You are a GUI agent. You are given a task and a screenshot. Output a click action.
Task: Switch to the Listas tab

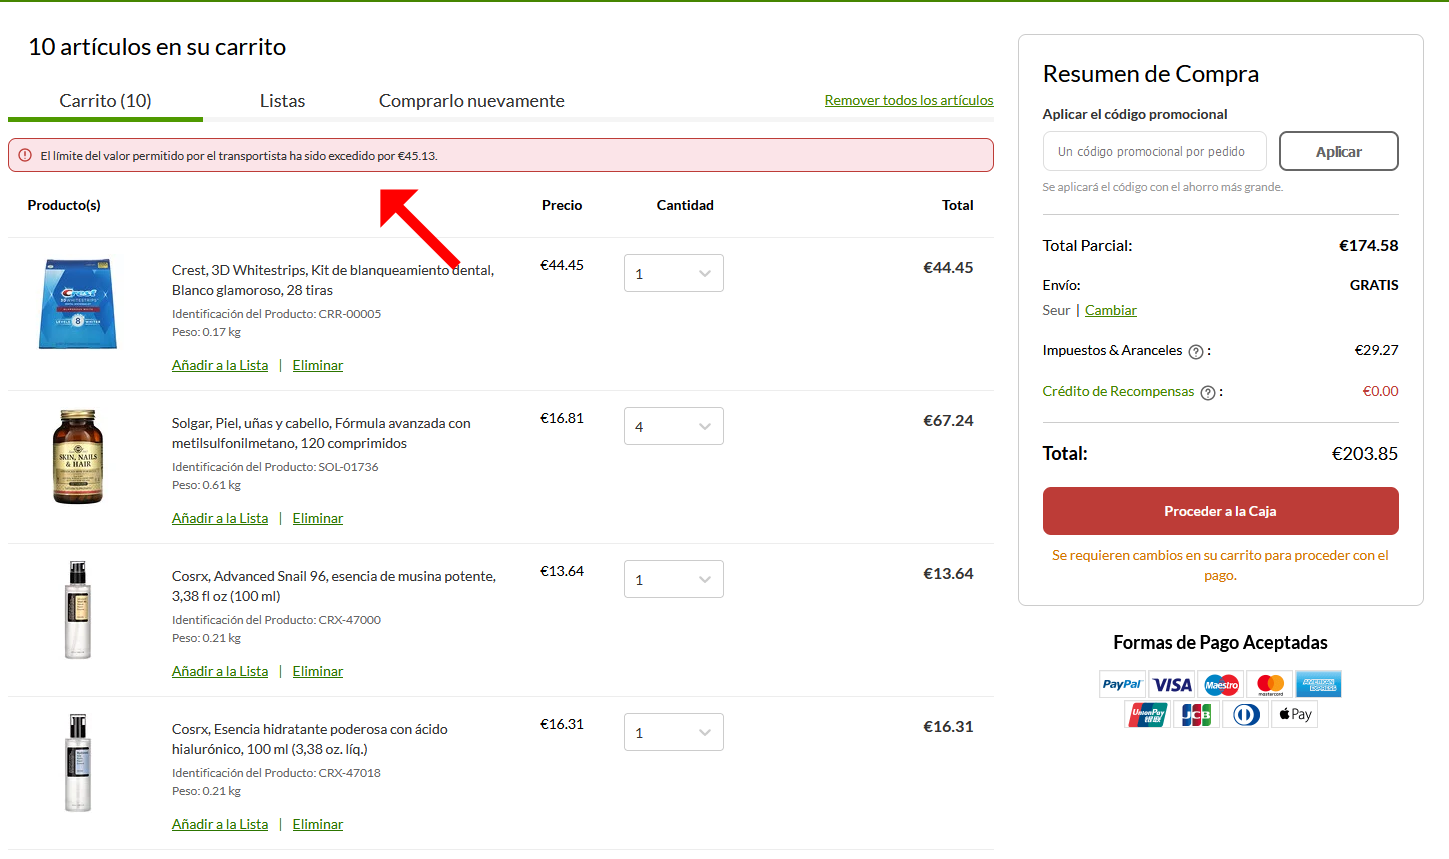coord(282,101)
